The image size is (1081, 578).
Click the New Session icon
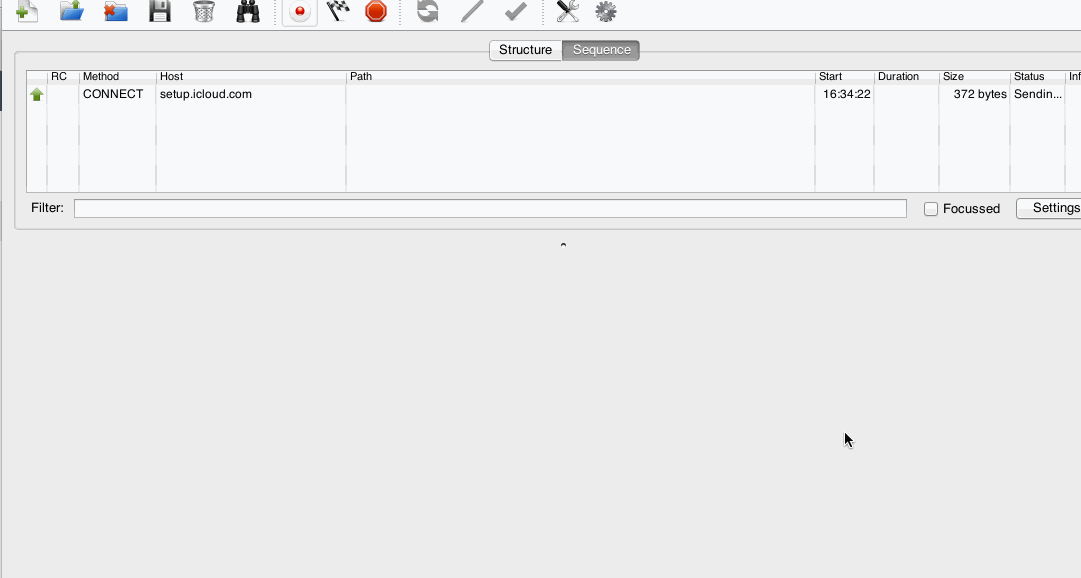(27, 11)
